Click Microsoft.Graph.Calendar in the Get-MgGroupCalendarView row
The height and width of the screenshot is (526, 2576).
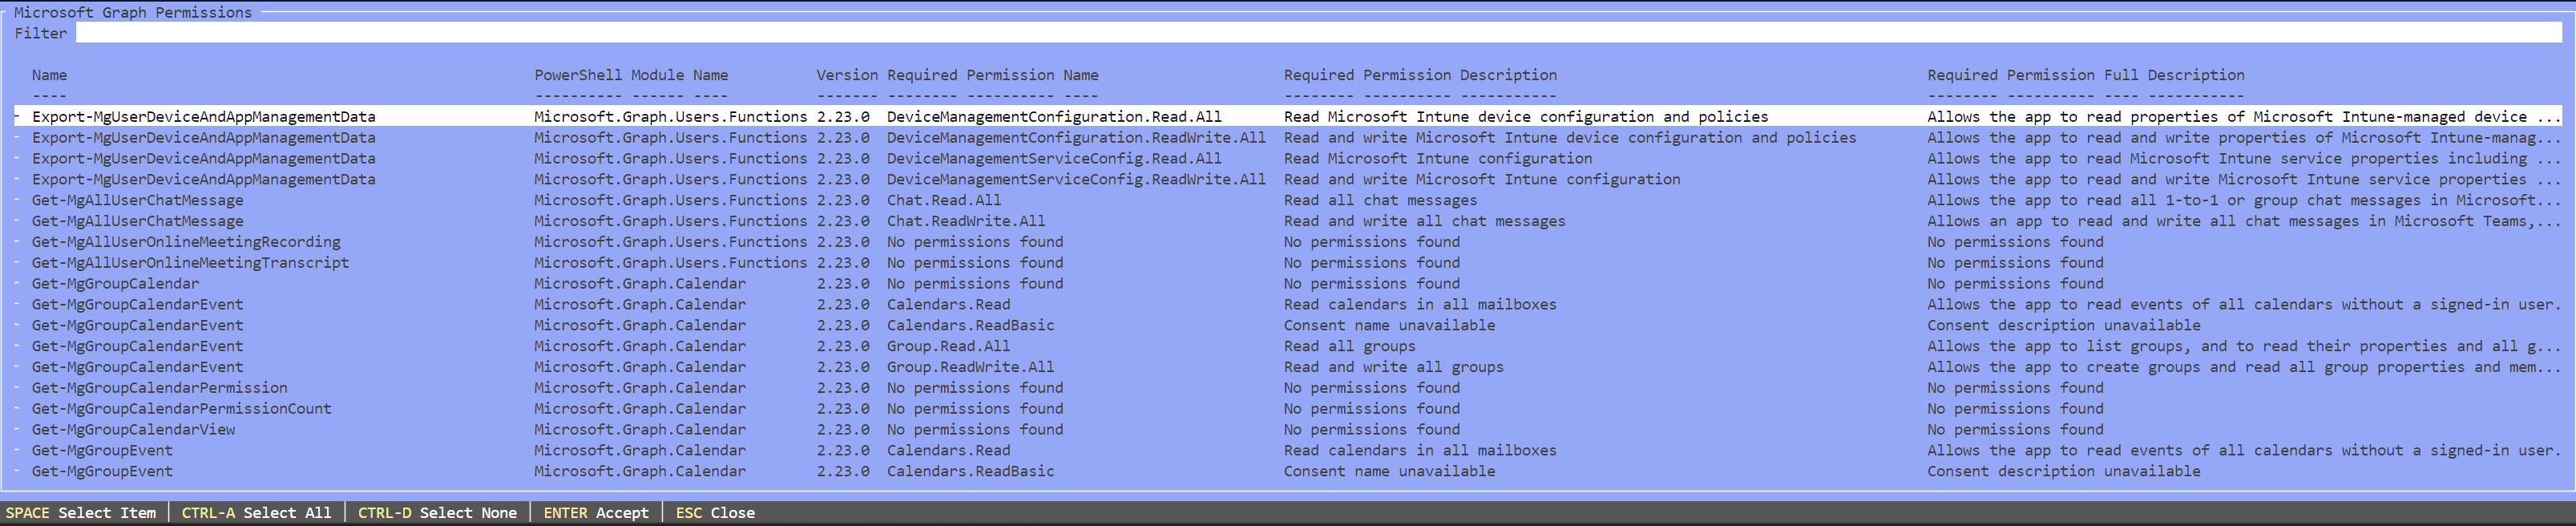tap(640, 430)
